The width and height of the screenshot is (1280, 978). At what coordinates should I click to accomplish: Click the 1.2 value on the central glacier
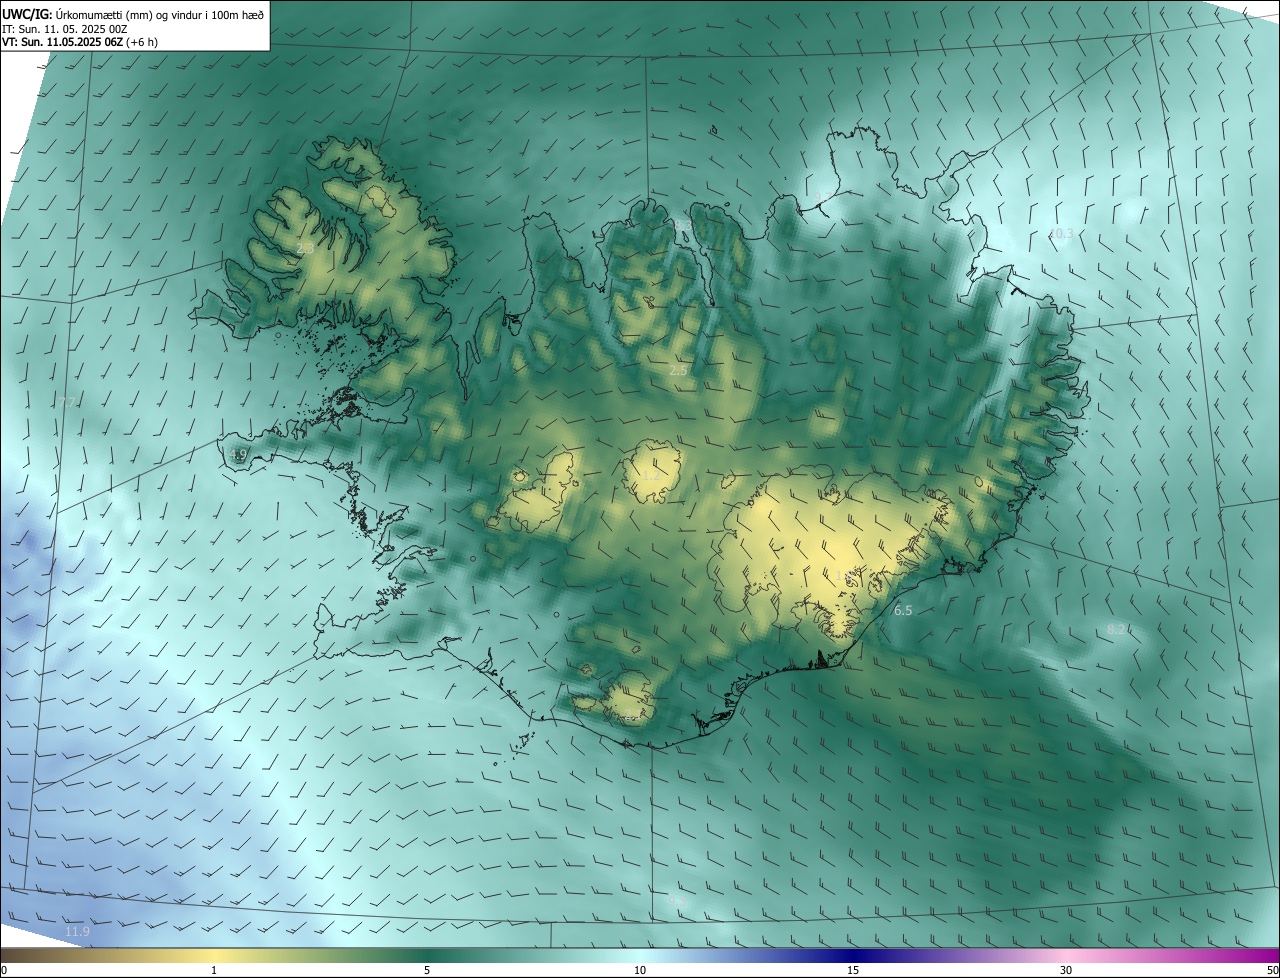click(650, 476)
